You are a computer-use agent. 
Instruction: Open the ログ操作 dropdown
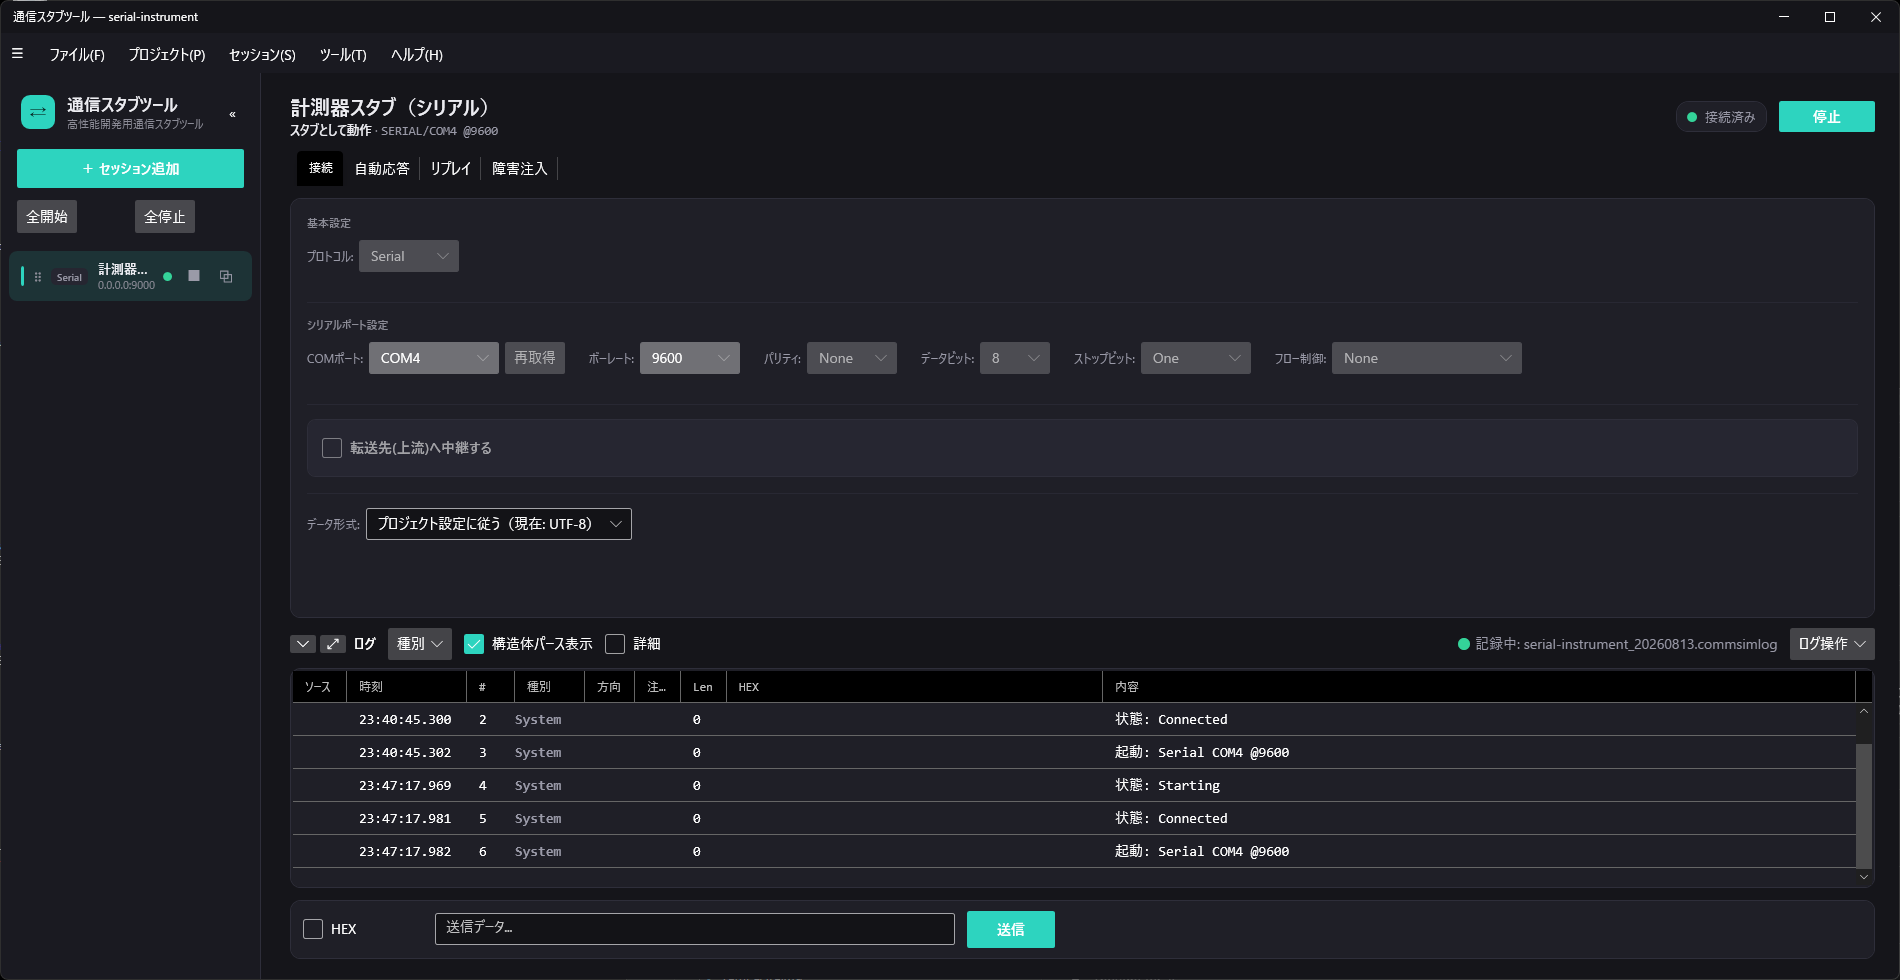pos(1832,644)
